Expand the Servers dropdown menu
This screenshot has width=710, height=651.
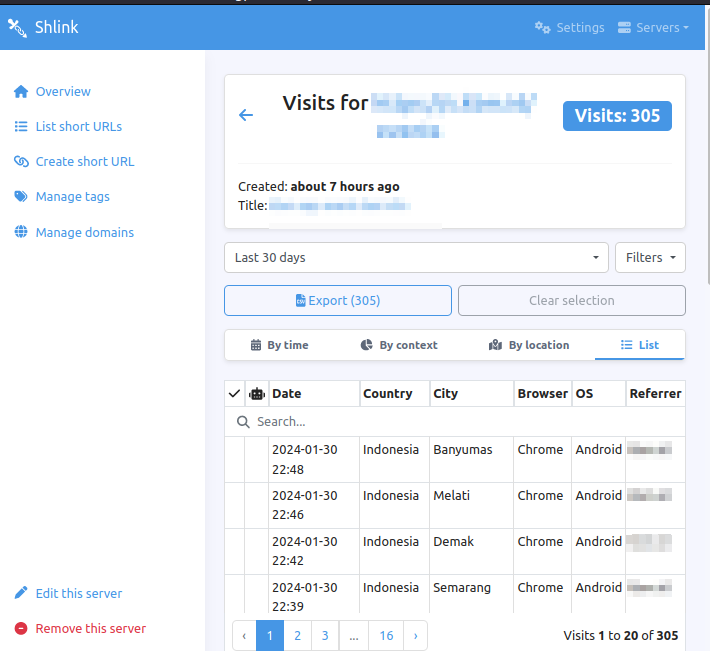click(x=653, y=28)
